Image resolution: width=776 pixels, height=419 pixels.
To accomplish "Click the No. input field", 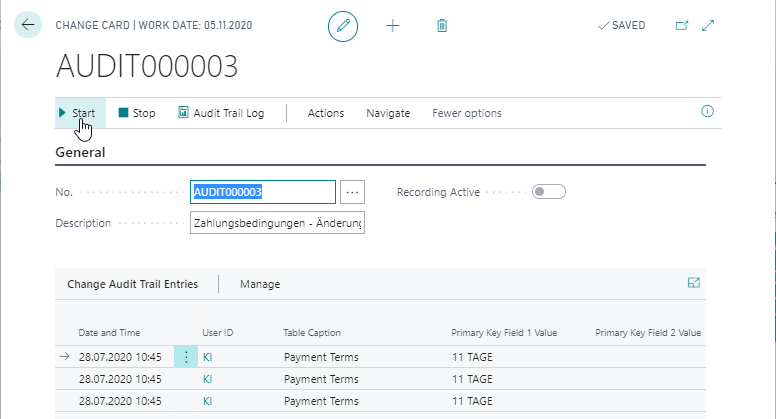I will [x=263, y=192].
